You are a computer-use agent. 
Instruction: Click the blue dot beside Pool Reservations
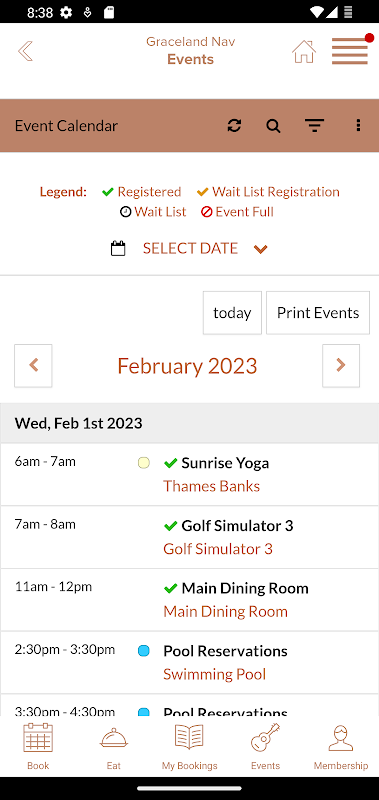[144, 651]
